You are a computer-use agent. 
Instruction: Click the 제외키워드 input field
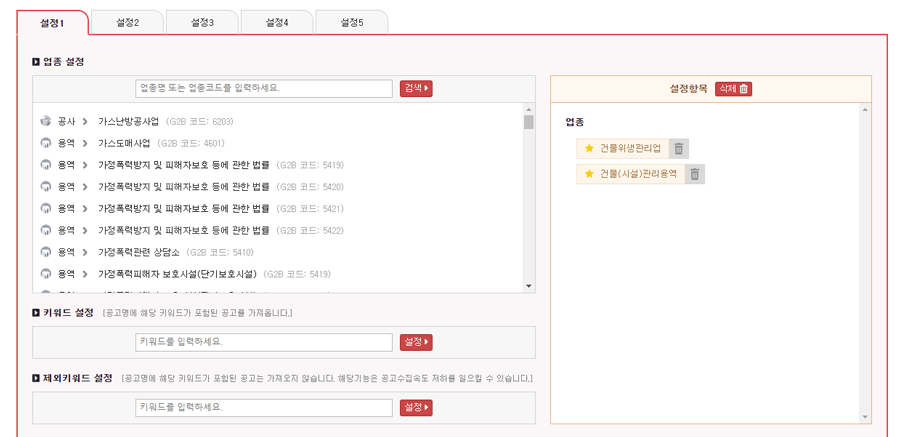pyautogui.click(x=264, y=407)
